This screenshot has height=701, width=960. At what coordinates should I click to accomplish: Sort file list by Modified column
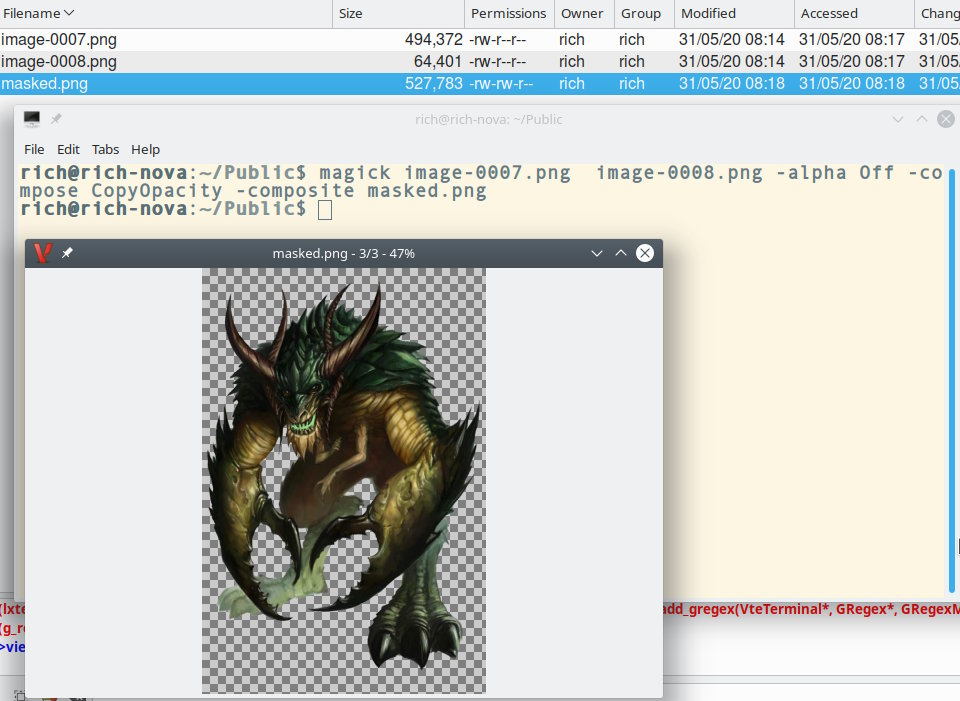tap(733, 13)
